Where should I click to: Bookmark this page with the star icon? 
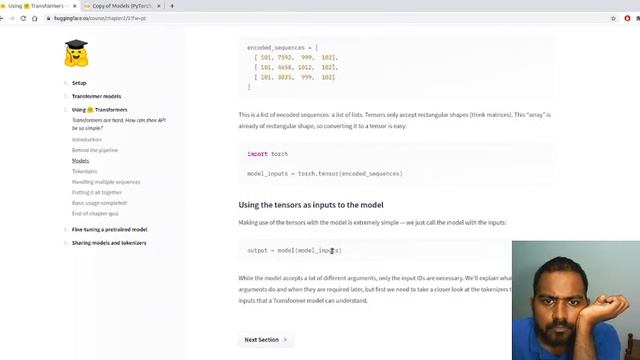(x=613, y=18)
